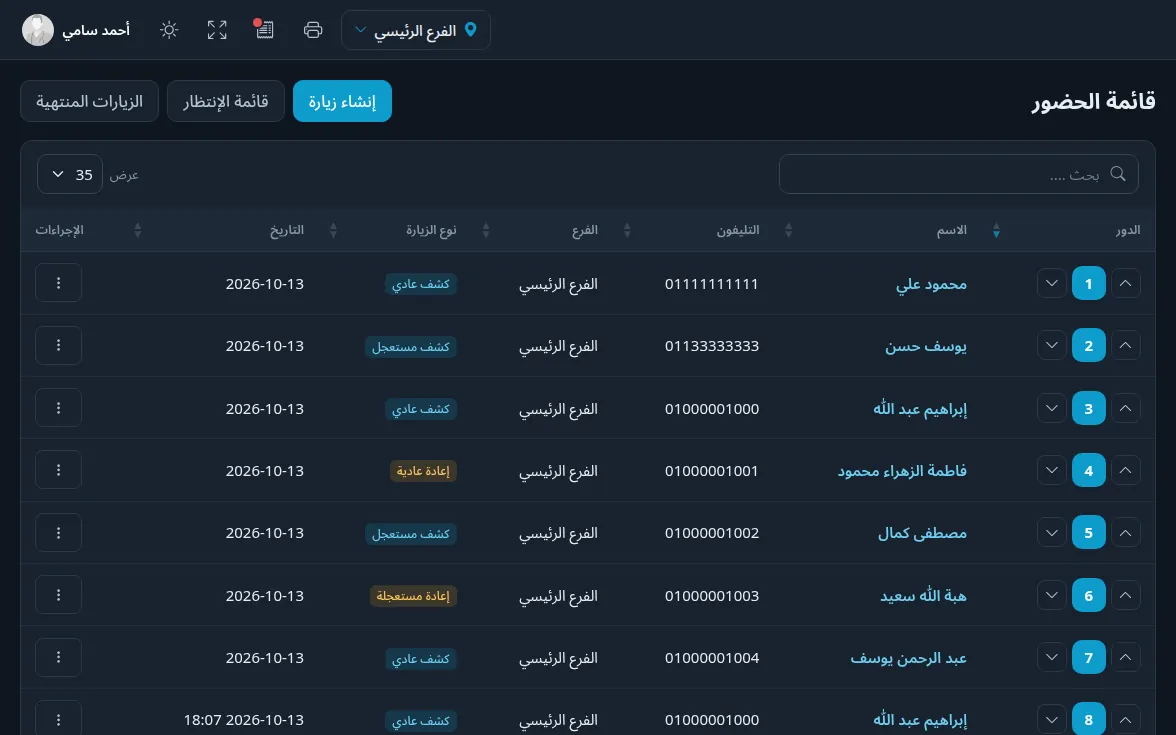Click queue number 5 badge
The width and height of the screenshot is (1176, 735).
1088,533
